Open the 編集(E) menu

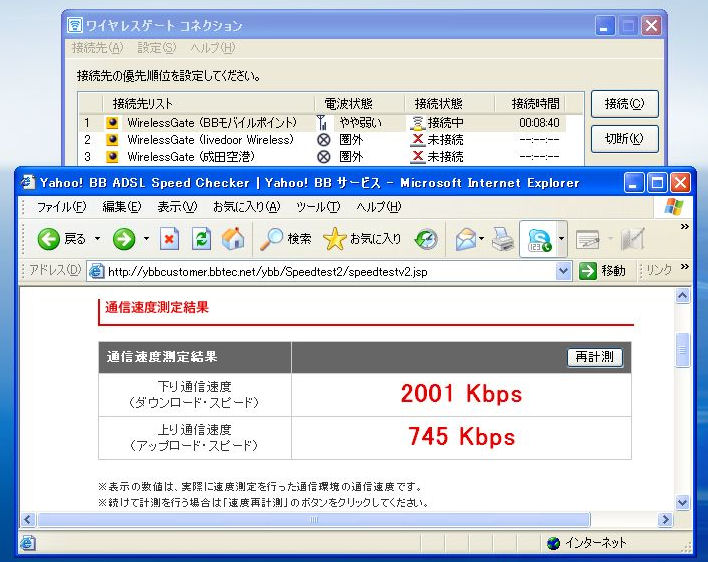pos(121,207)
